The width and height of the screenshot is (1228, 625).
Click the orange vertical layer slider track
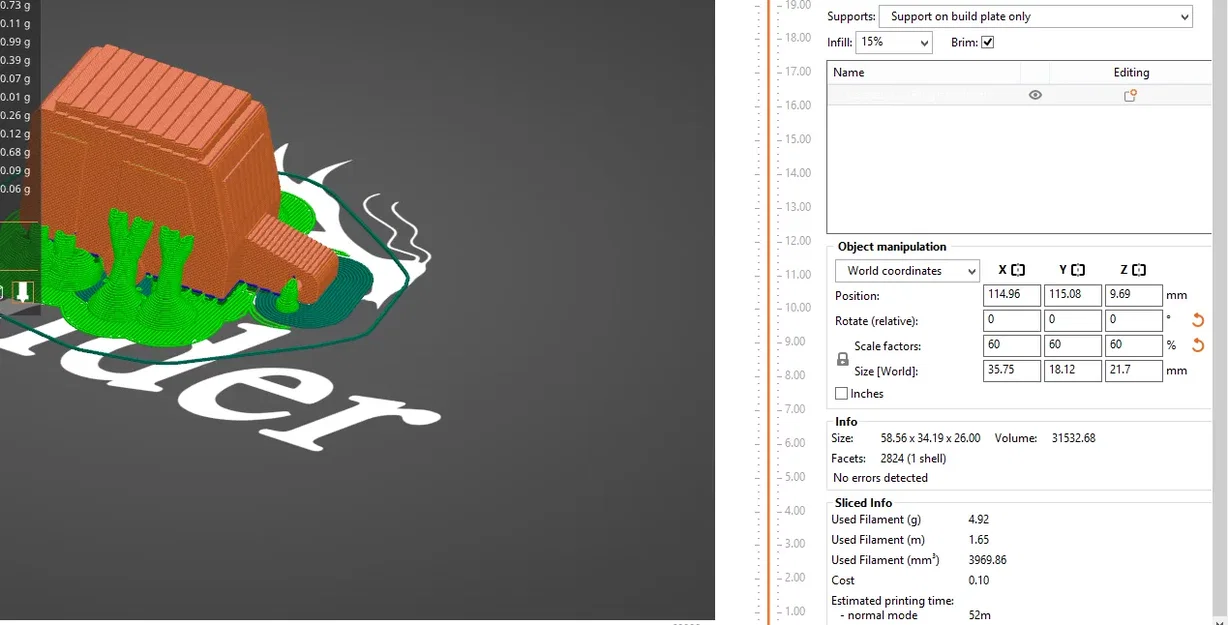pyautogui.click(x=768, y=312)
